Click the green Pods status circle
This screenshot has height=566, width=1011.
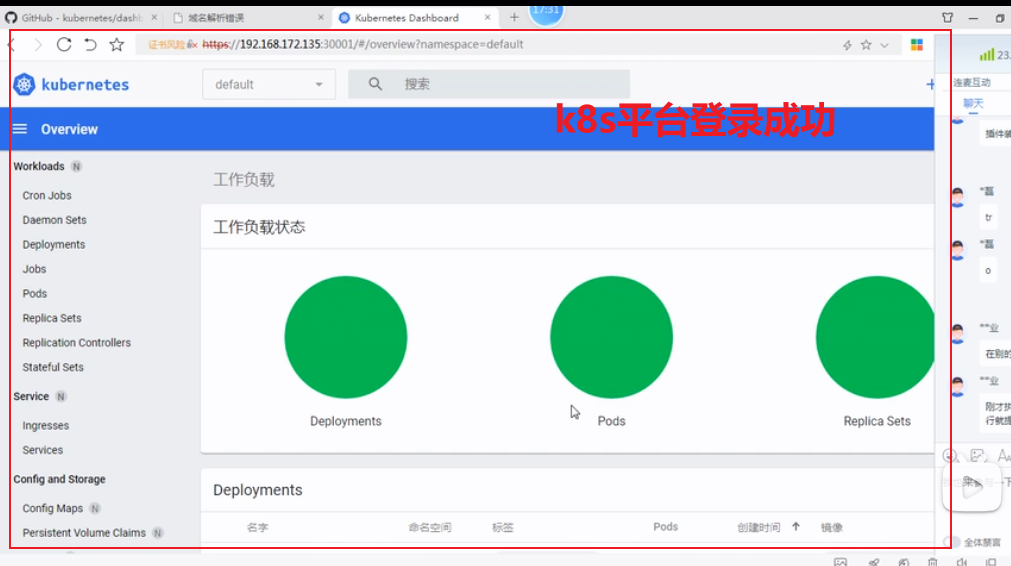pyautogui.click(x=611, y=337)
